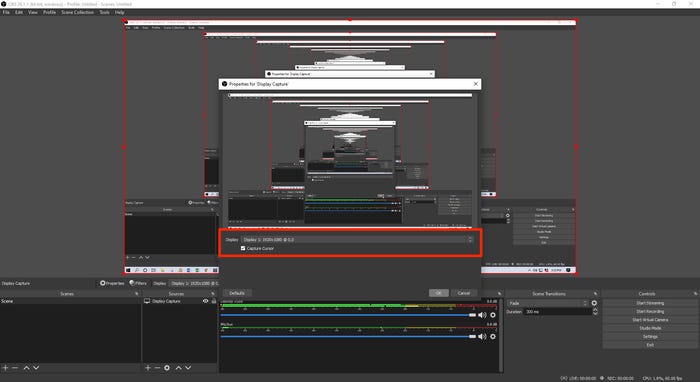
Task: Expand the Fade transition dropdown
Action: click(x=548, y=303)
